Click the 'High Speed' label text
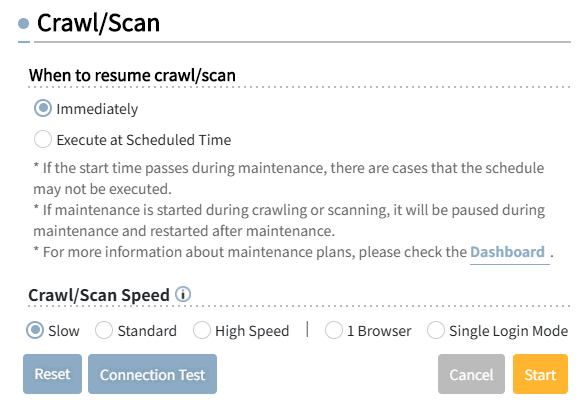This screenshot has height=408, width=580. (x=252, y=331)
